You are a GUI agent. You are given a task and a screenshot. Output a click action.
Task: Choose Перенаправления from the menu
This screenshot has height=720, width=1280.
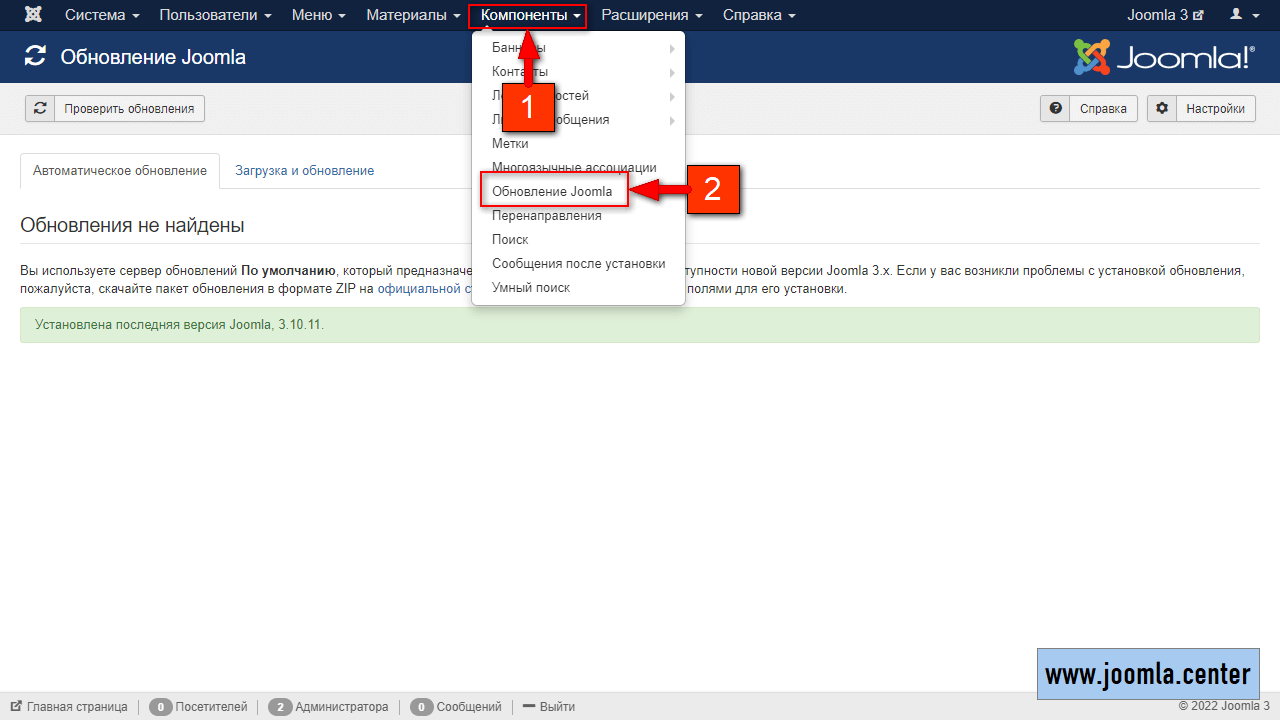click(x=546, y=215)
